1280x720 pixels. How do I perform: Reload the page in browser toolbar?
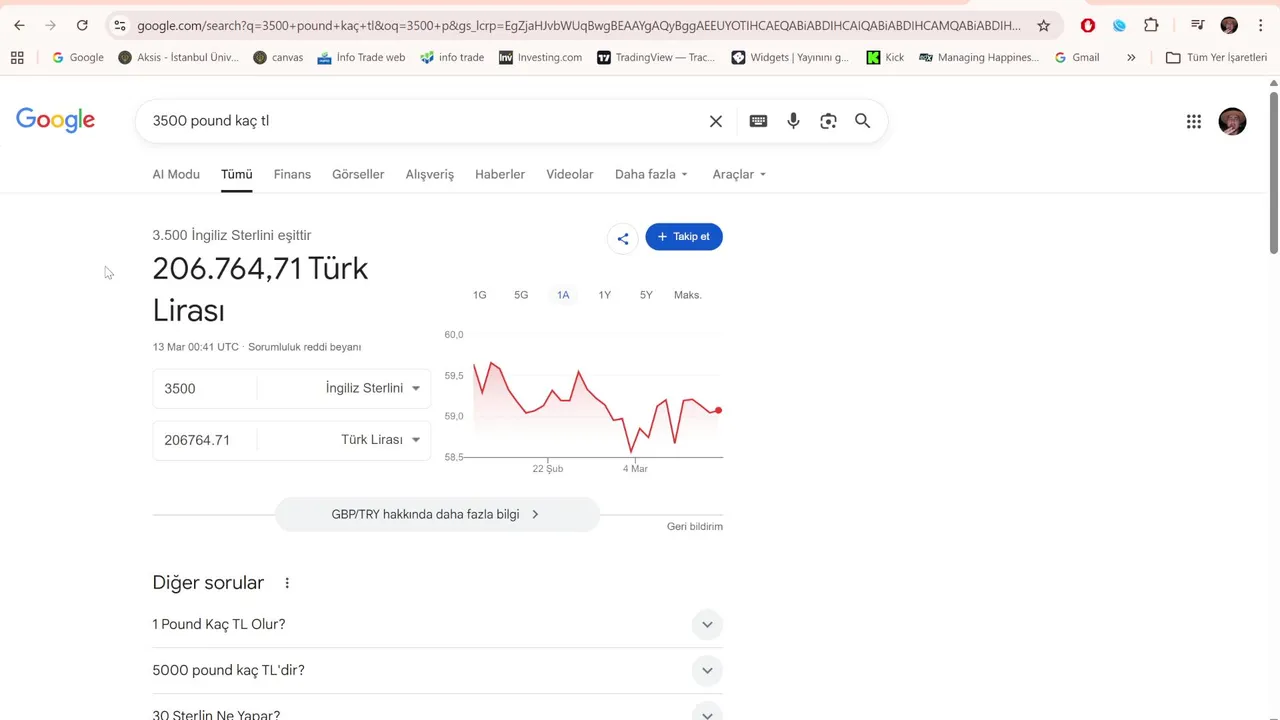pyautogui.click(x=82, y=26)
